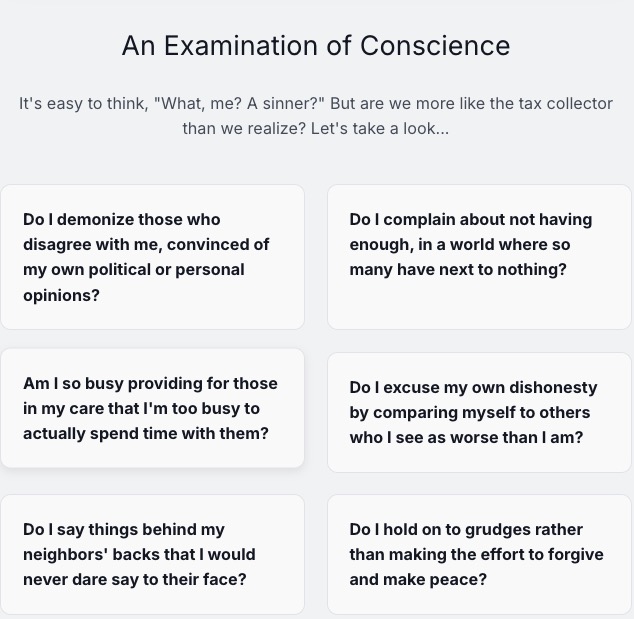Click the words "and make peace?"
634x619 pixels.
[x=418, y=579]
